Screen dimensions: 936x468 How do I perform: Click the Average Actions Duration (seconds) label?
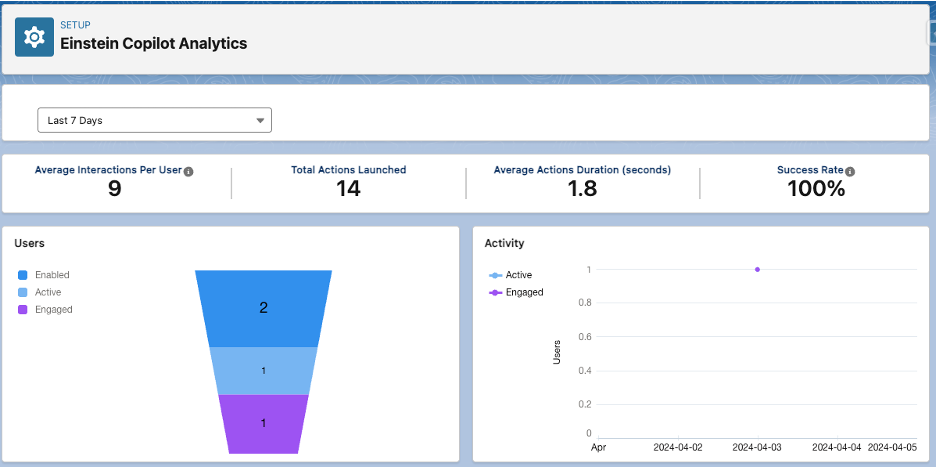pos(582,170)
